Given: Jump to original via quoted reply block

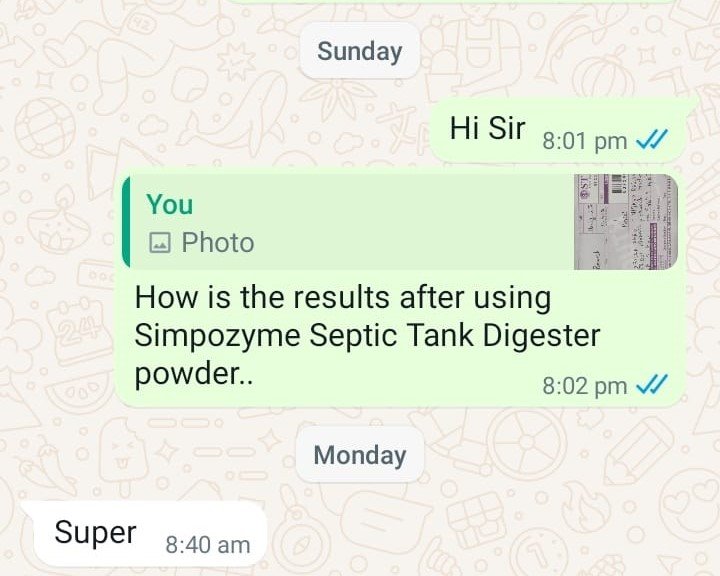Looking at the screenshot, I should click(400, 221).
